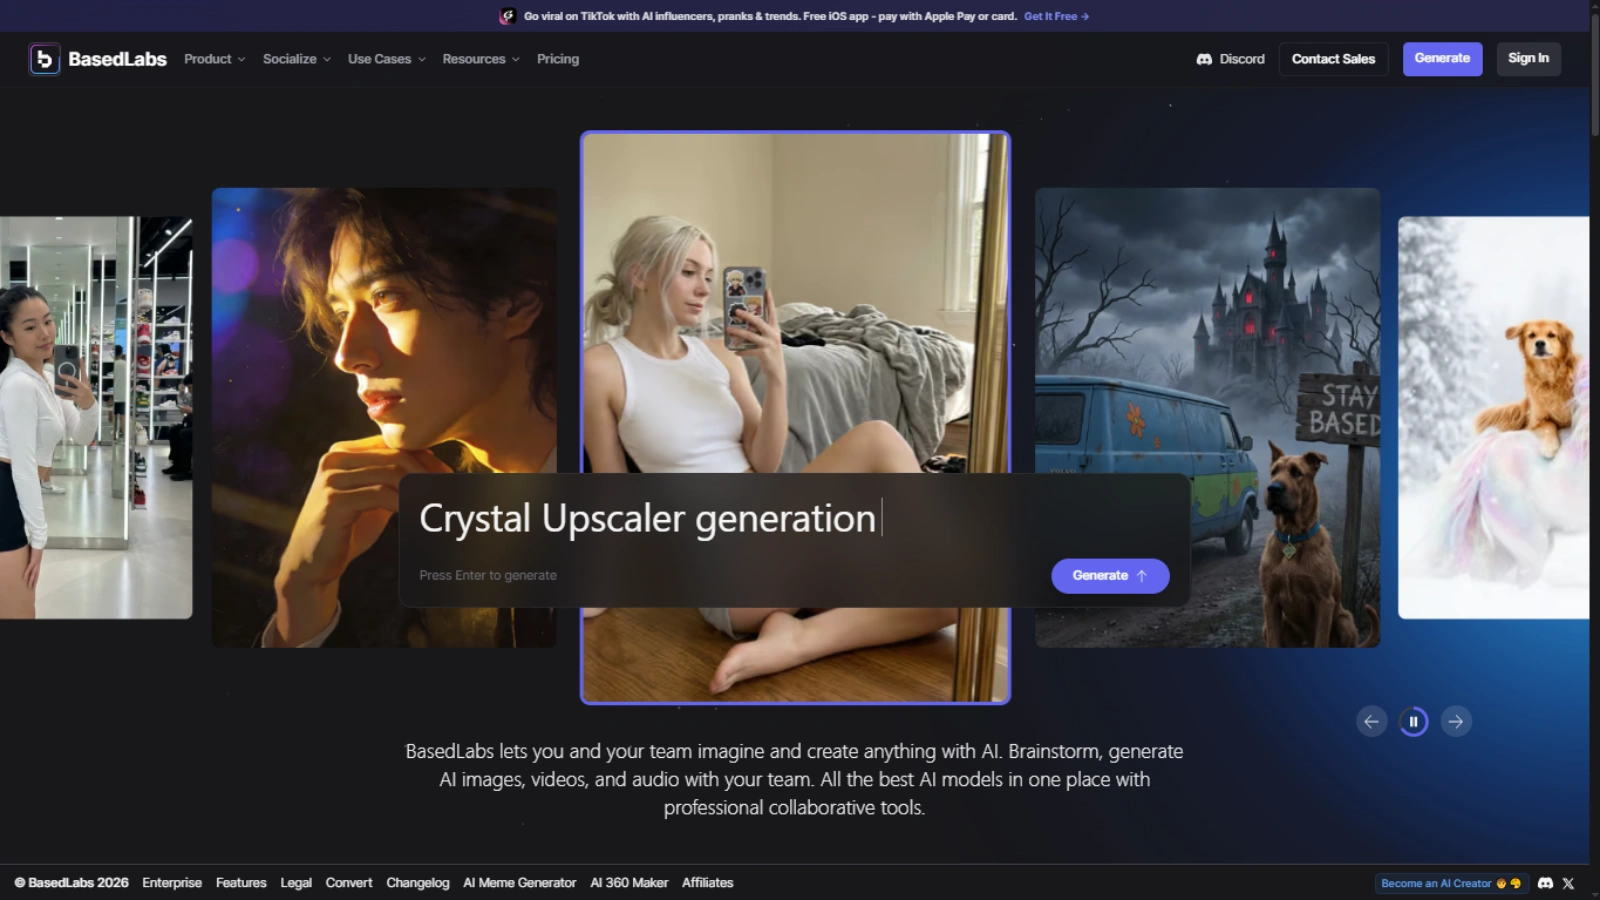Expand the Resources dropdown menu

click(x=480, y=59)
